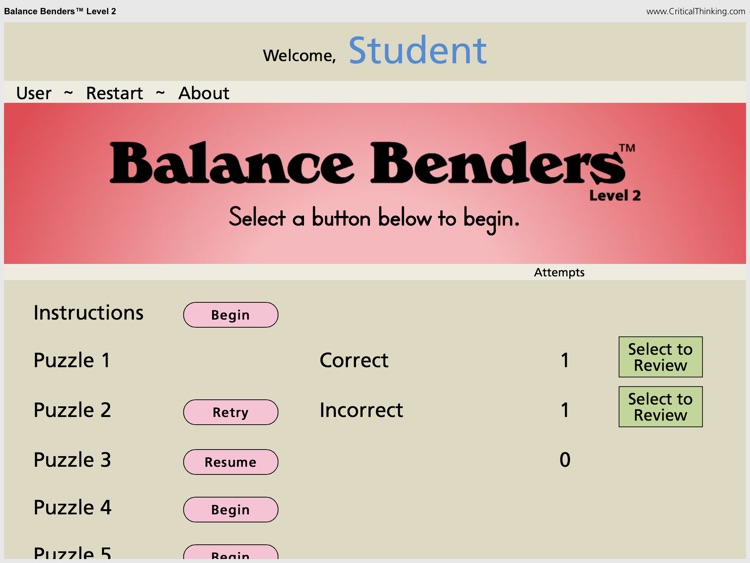Click the Level 2 subtitle under logo
Screen dimensions: 750x563
pos(615,196)
